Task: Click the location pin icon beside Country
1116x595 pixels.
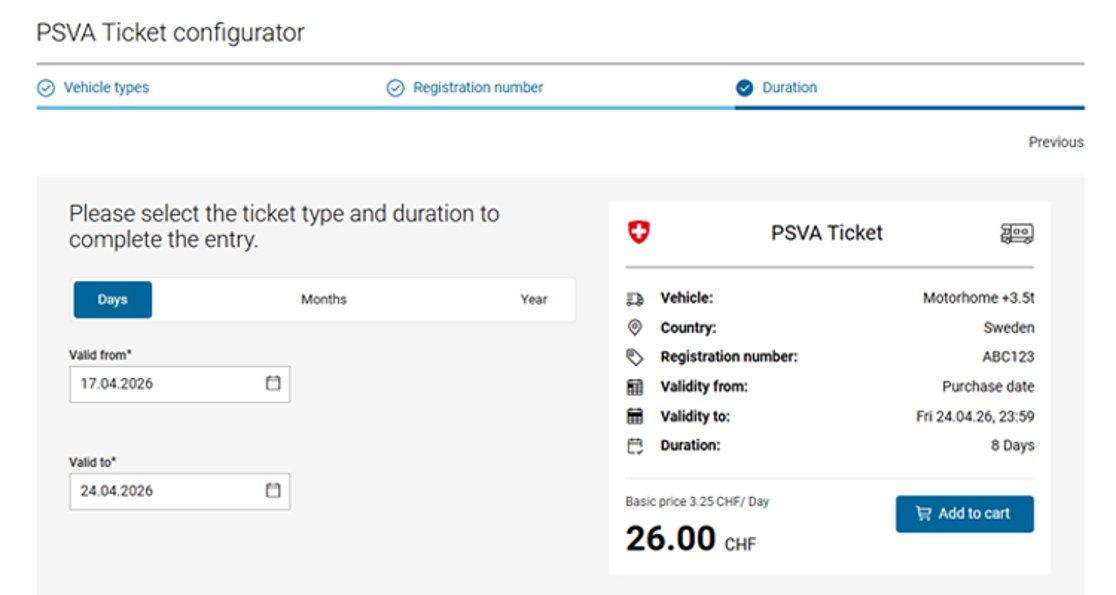Action: pyautogui.click(x=634, y=328)
